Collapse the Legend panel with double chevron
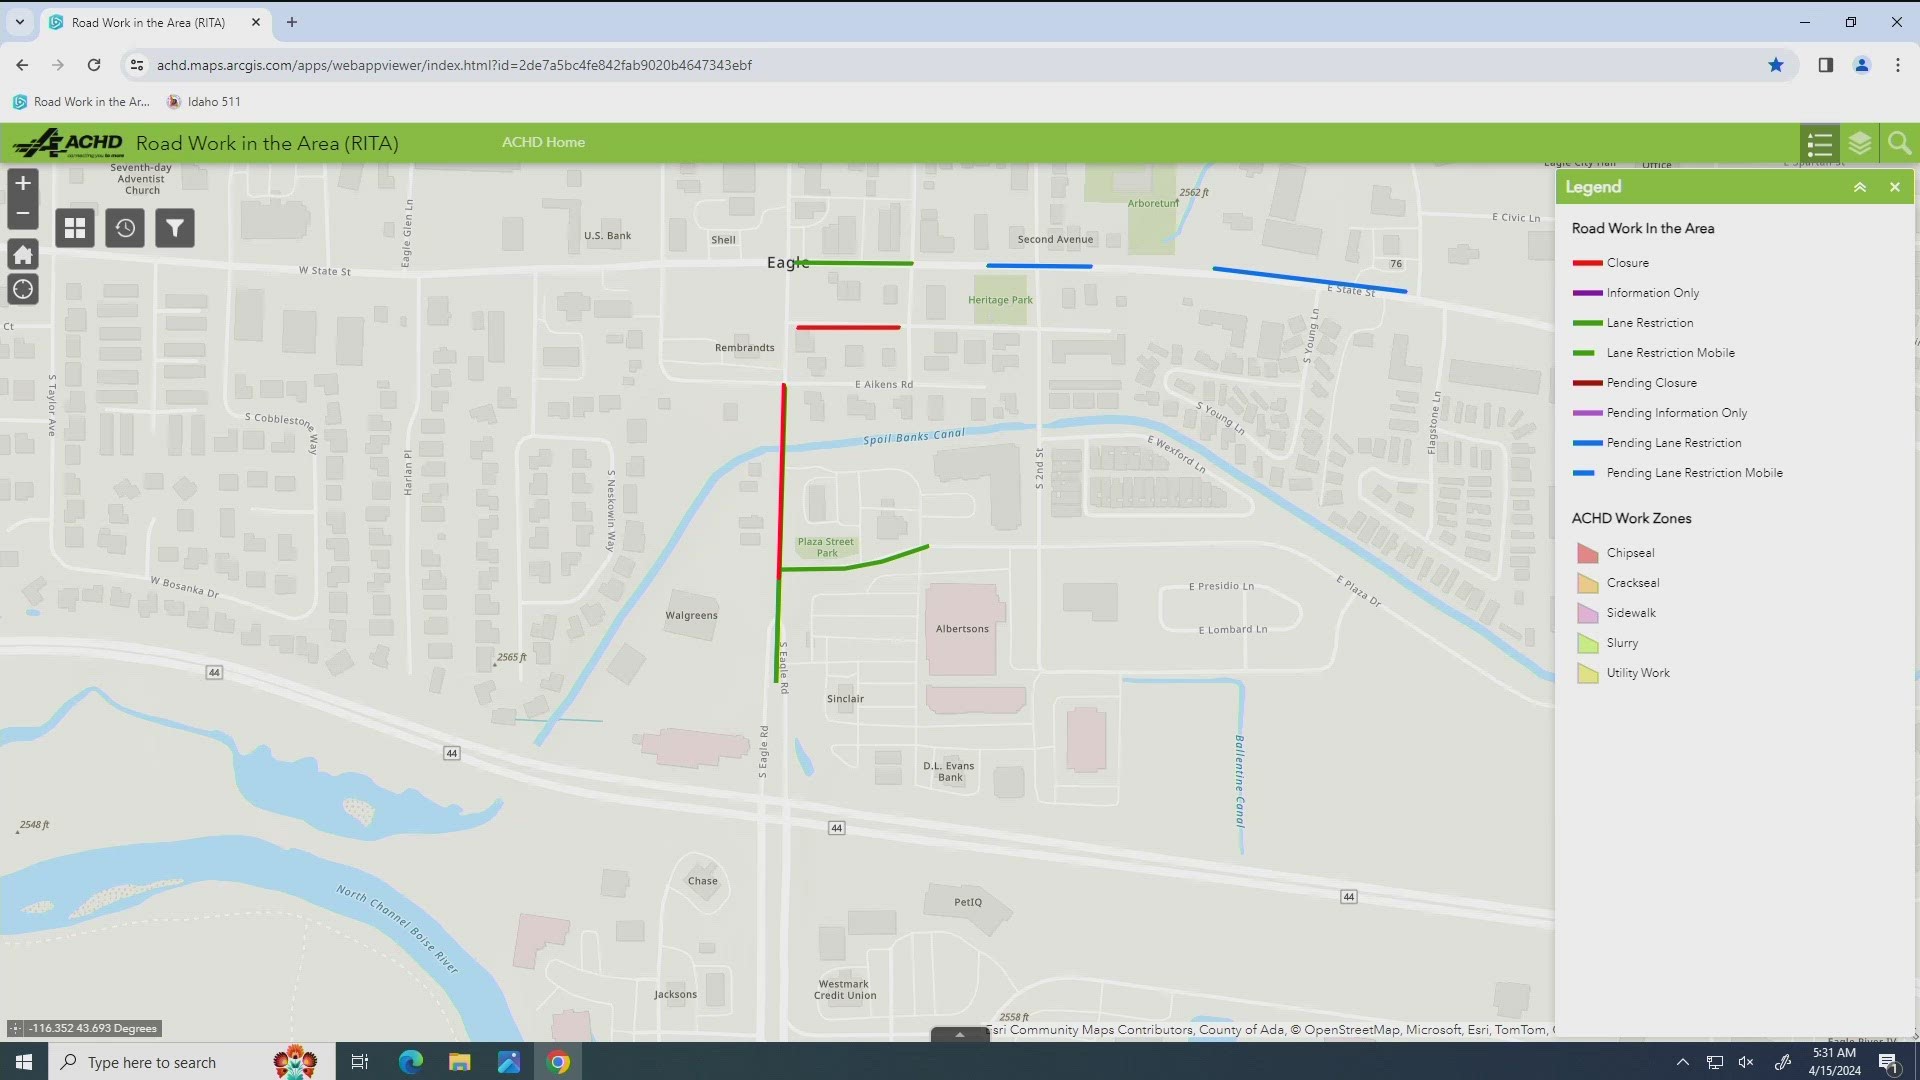 [x=1860, y=187]
